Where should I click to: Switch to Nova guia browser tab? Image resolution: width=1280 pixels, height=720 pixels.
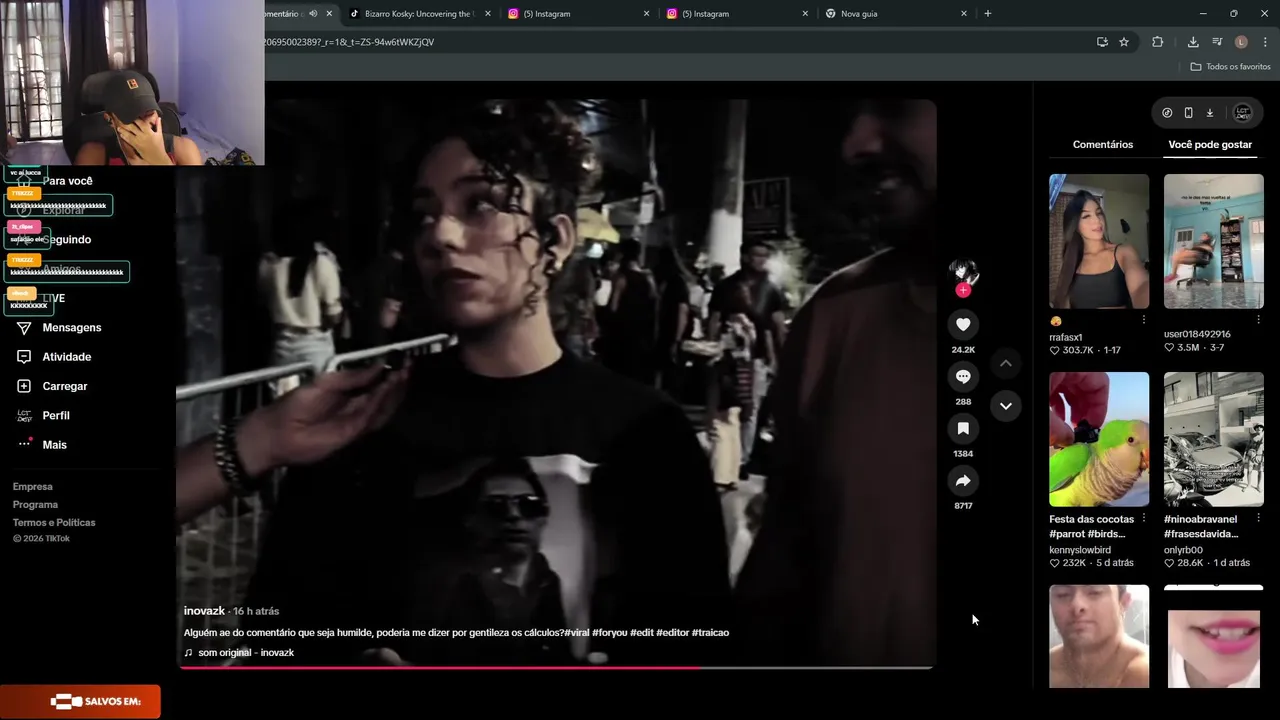pos(895,14)
